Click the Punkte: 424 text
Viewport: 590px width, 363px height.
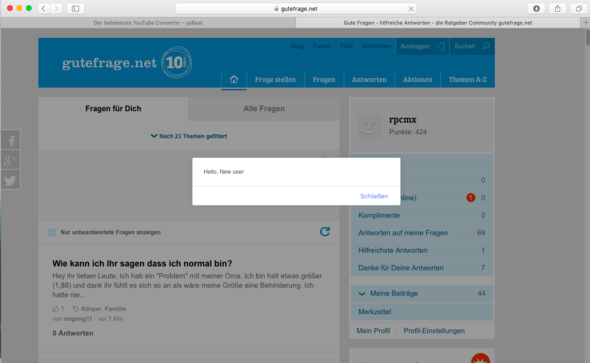point(408,132)
